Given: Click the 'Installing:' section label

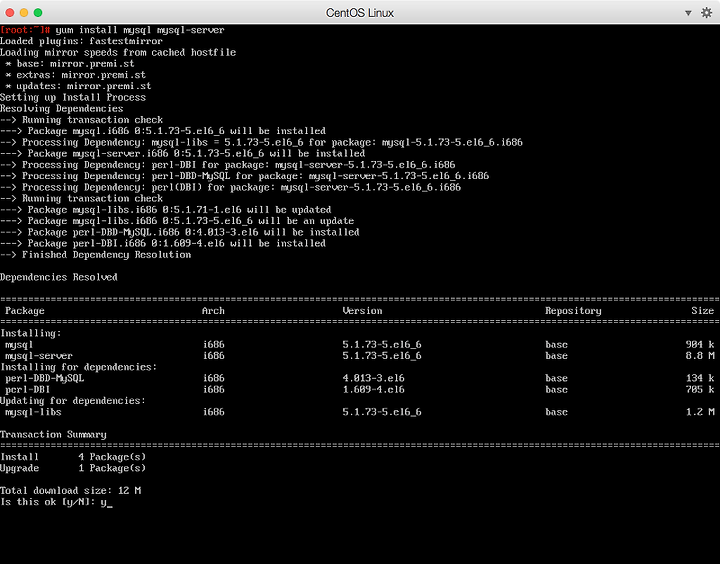Looking at the screenshot, I should (x=31, y=333).
